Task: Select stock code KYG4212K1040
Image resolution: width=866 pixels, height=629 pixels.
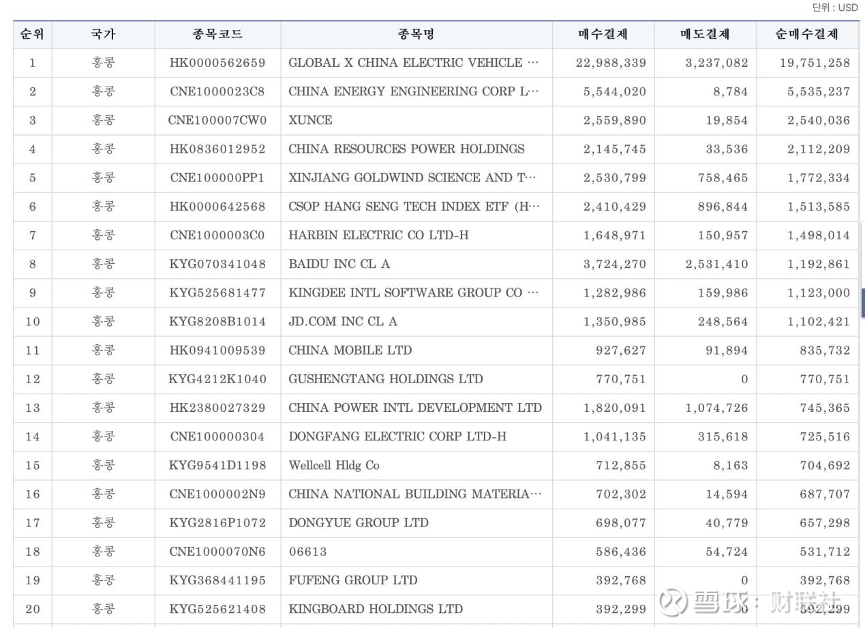Action: [218, 379]
